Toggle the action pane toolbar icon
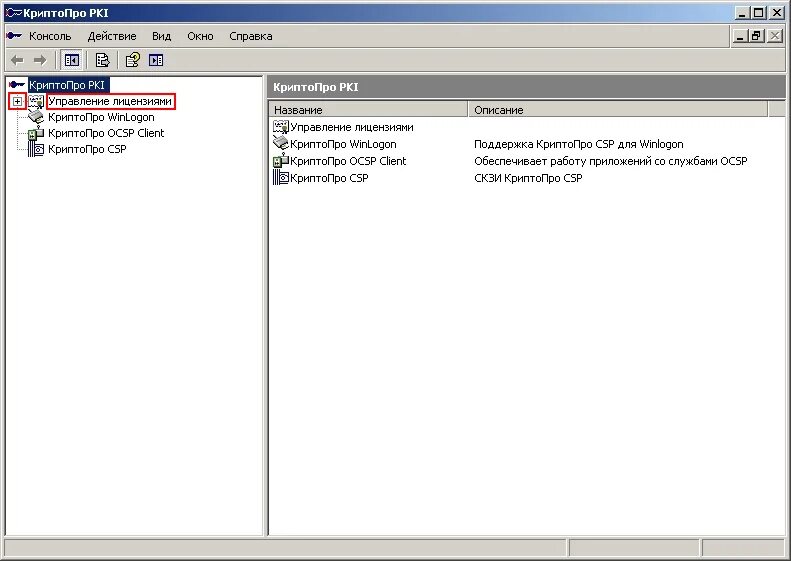 pos(156,61)
